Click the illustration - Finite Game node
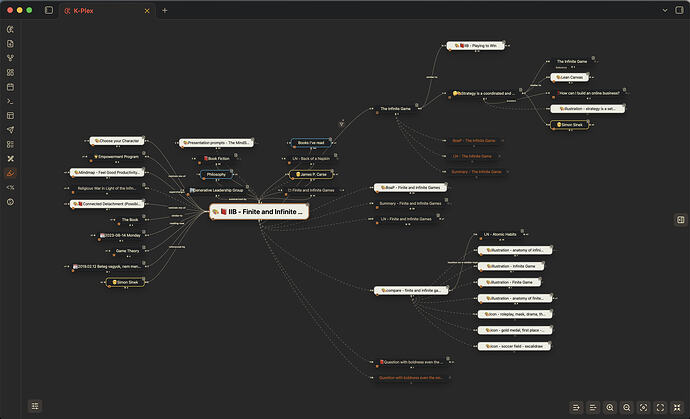 (510, 282)
